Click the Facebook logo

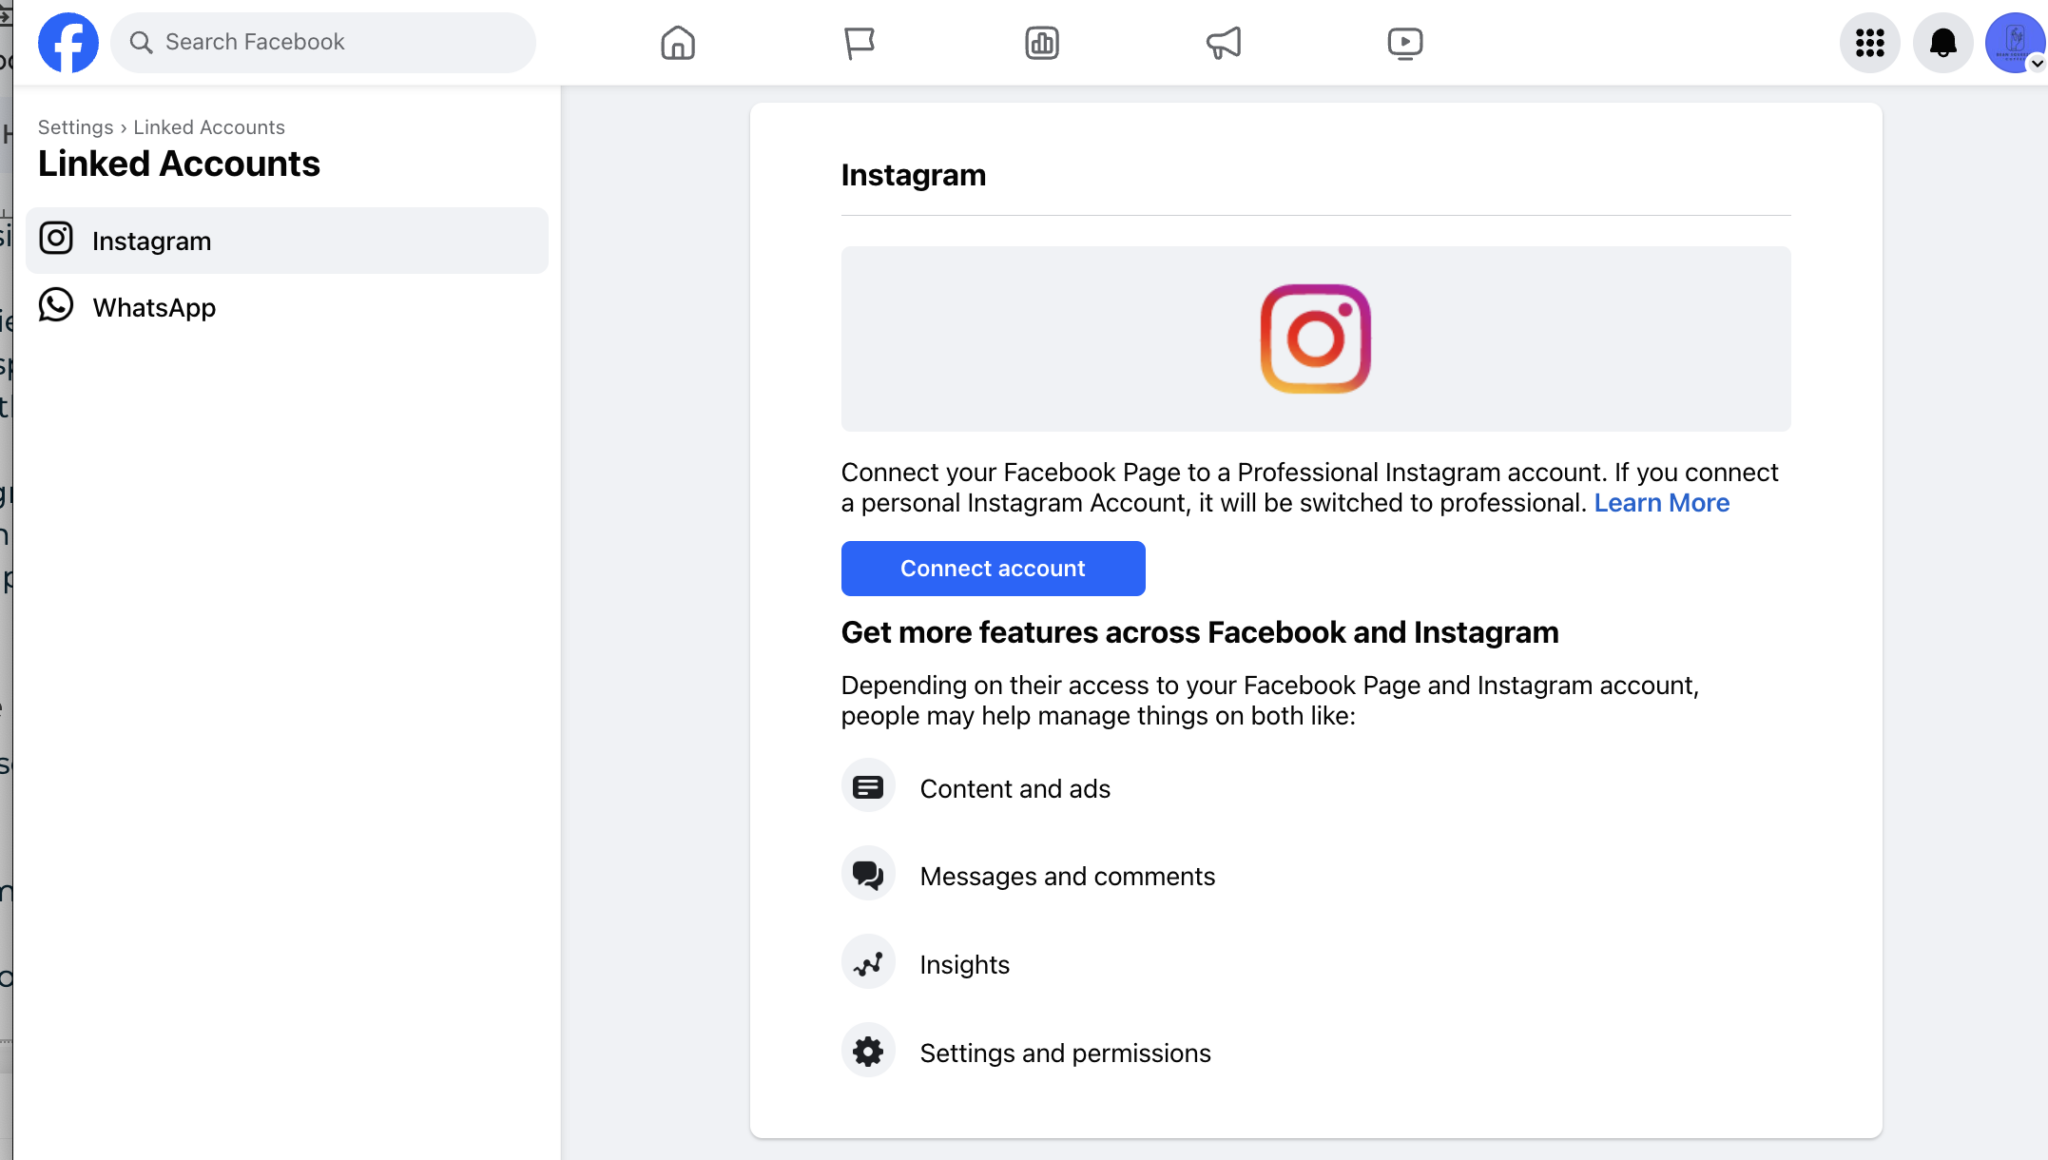click(x=67, y=42)
